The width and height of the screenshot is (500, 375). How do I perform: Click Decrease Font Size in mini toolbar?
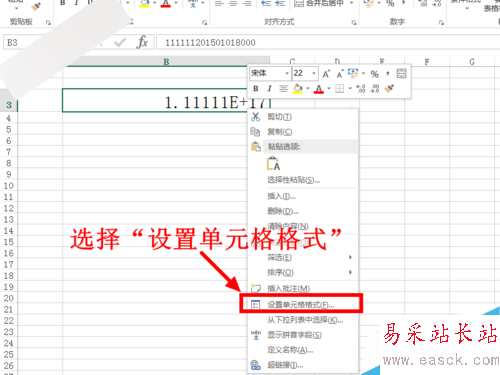(x=340, y=74)
